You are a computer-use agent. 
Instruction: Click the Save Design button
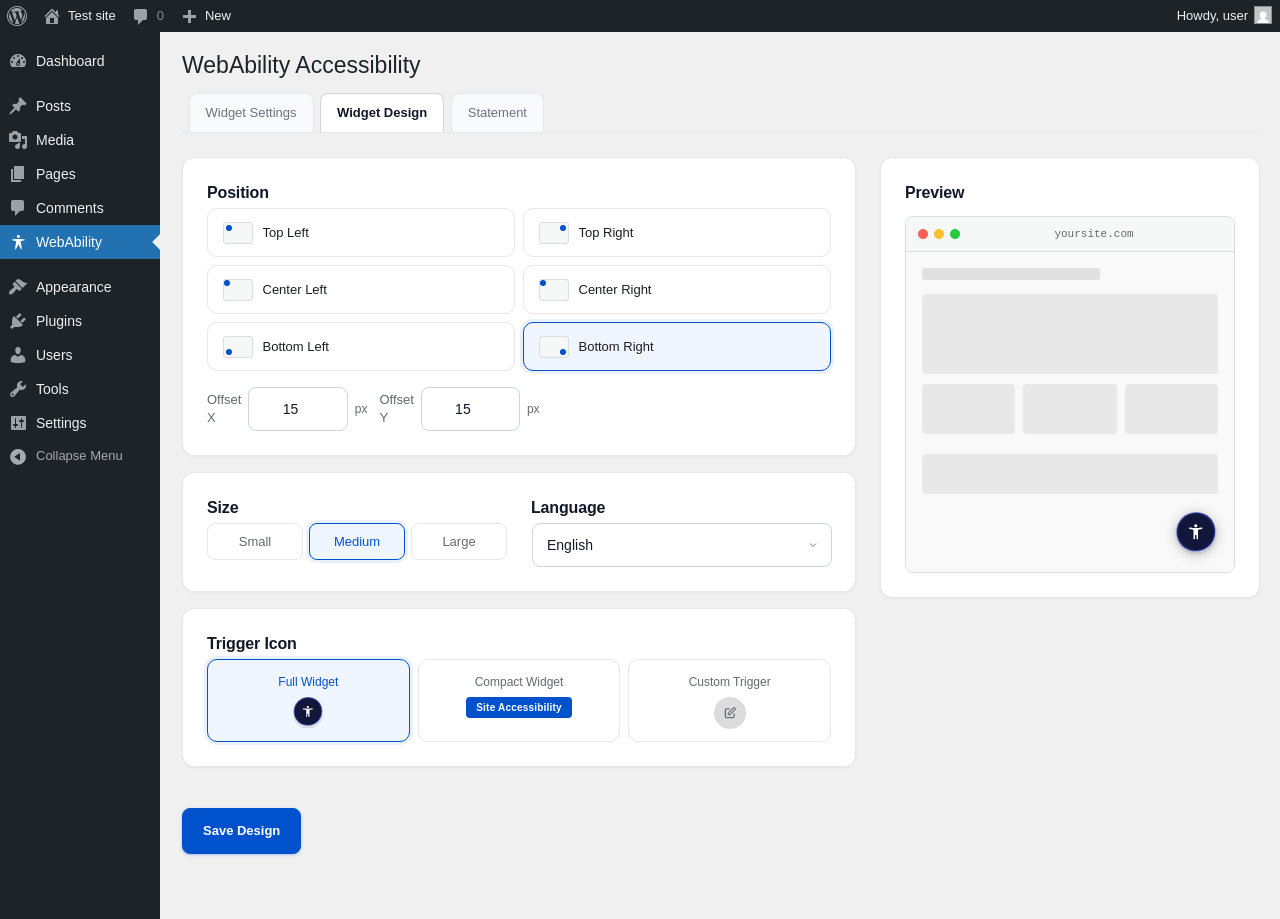pos(241,831)
